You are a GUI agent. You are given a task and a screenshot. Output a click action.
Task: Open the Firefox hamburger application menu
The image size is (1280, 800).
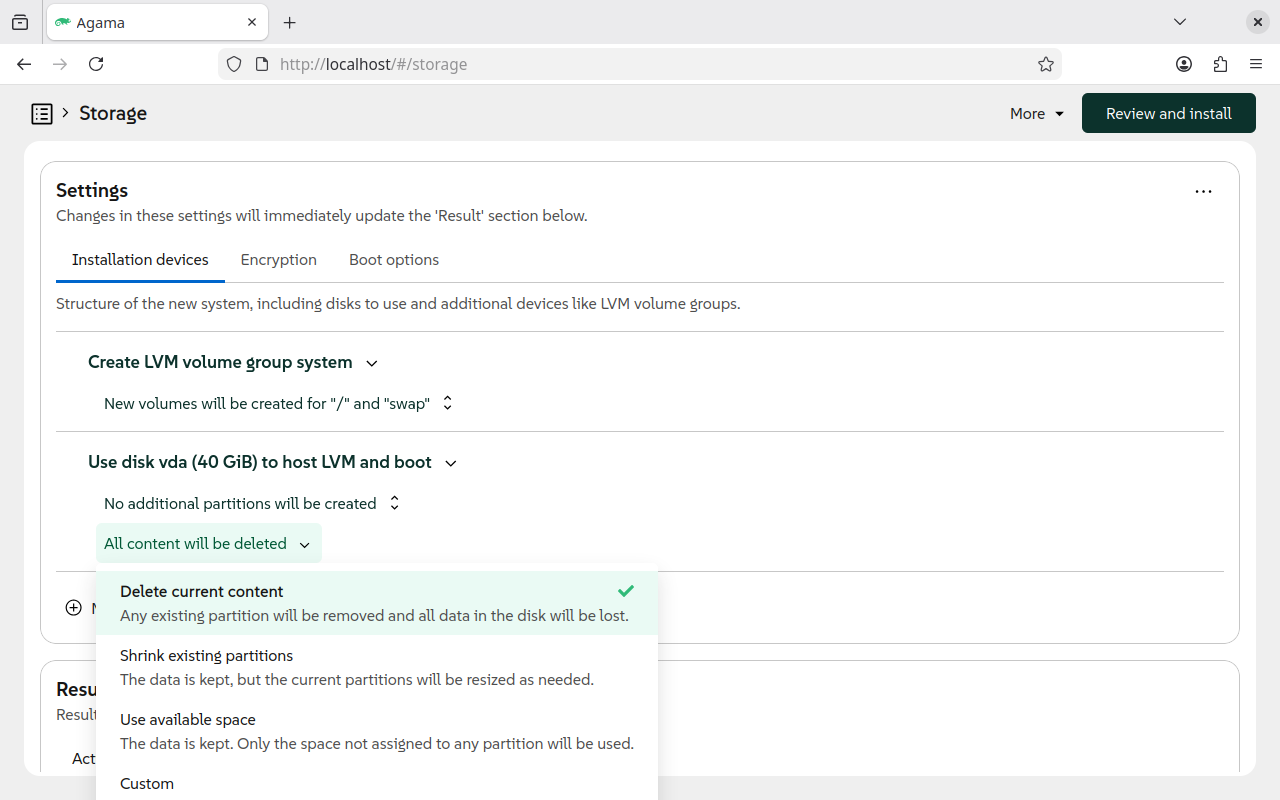click(x=1256, y=64)
